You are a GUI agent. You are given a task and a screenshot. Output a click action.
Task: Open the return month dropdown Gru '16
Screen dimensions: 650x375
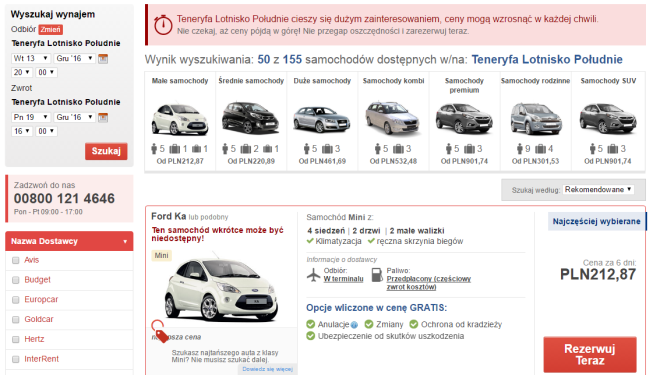coord(75,117)
